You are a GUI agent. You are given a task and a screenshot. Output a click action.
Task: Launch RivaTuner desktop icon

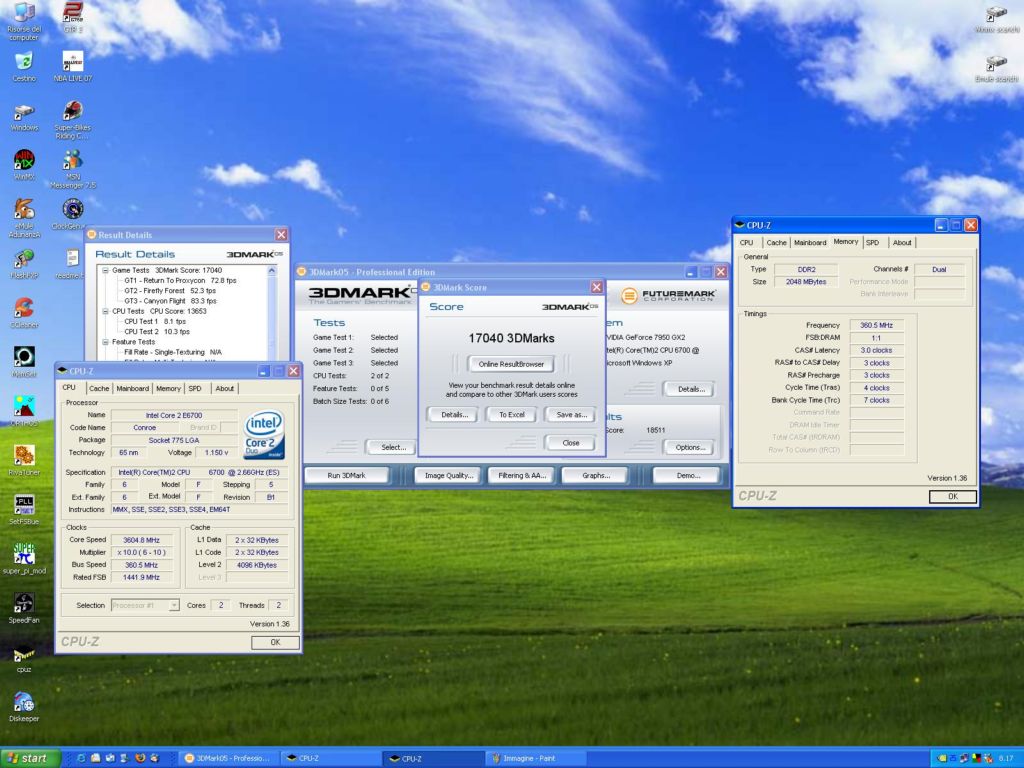tap(24, 460)
